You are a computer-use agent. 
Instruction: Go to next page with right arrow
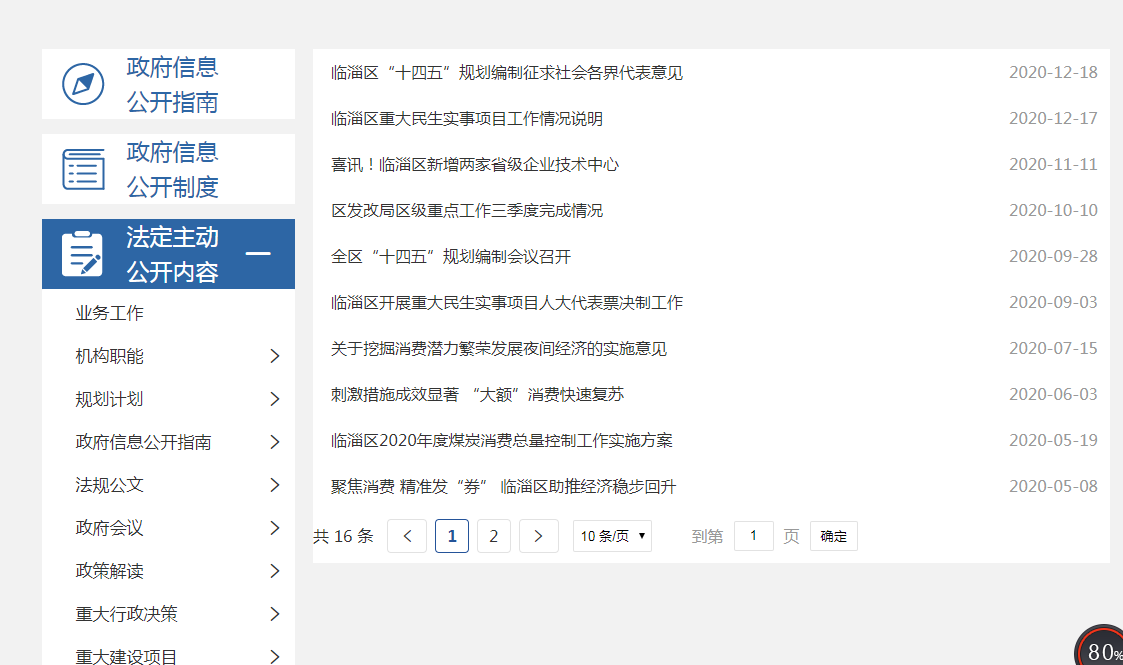[x=538, y=536]
